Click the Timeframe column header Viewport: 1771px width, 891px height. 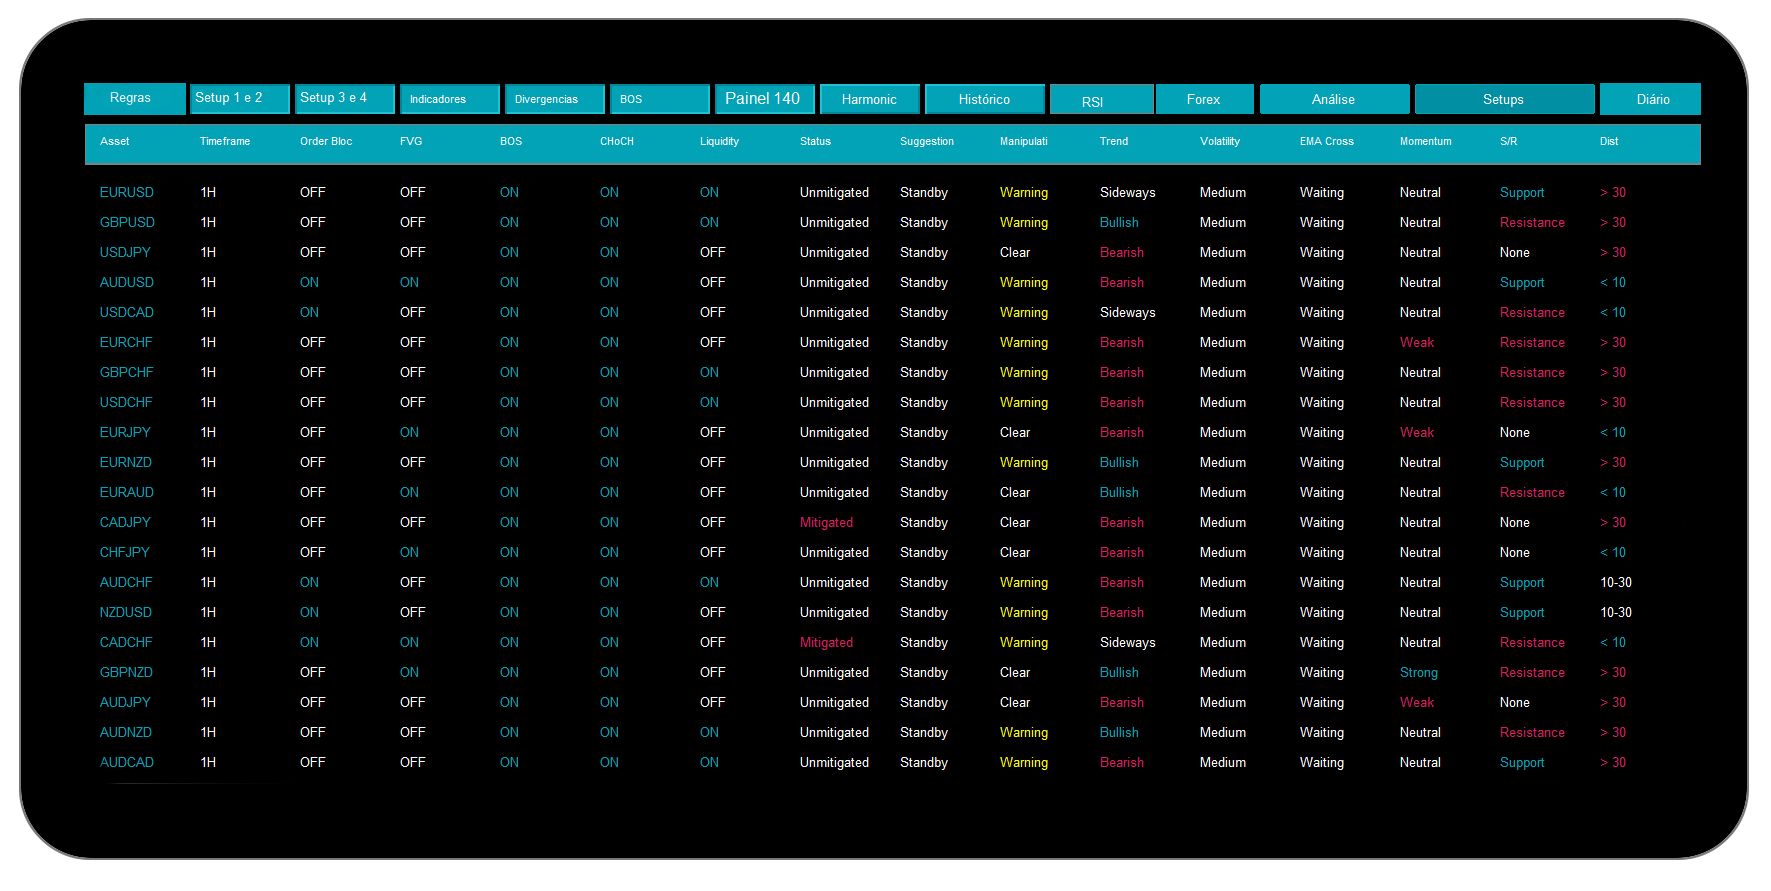225,142
